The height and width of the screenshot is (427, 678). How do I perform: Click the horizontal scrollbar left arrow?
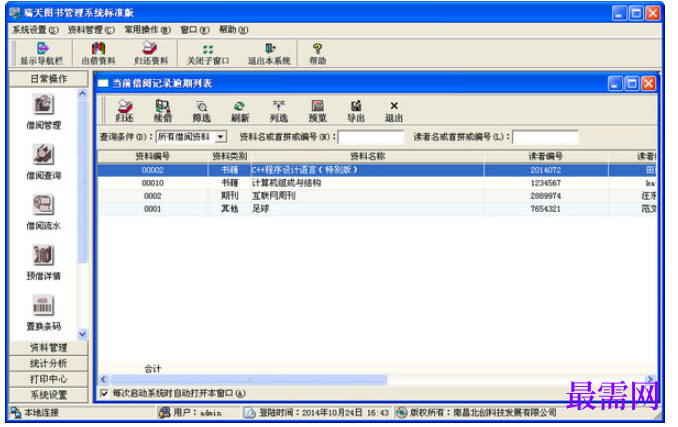click(103, 379)
